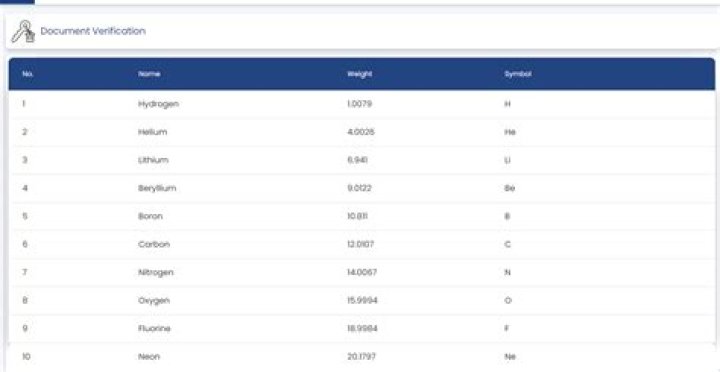Click weight value 6.941
The height and width of the screenshot is (372, 720).
tap(357, 160)
